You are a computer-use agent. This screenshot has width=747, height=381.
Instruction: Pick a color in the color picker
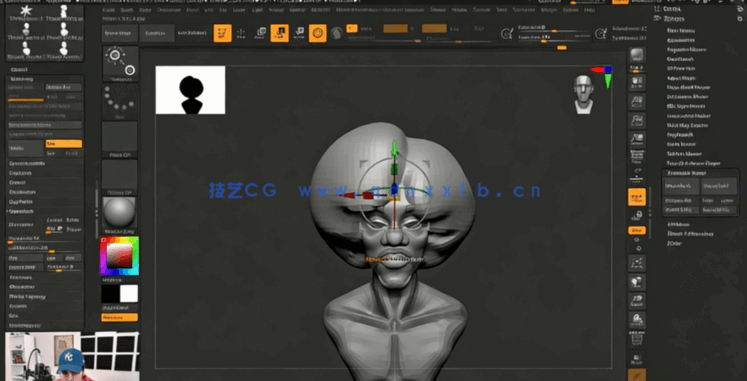pos(119,256)
